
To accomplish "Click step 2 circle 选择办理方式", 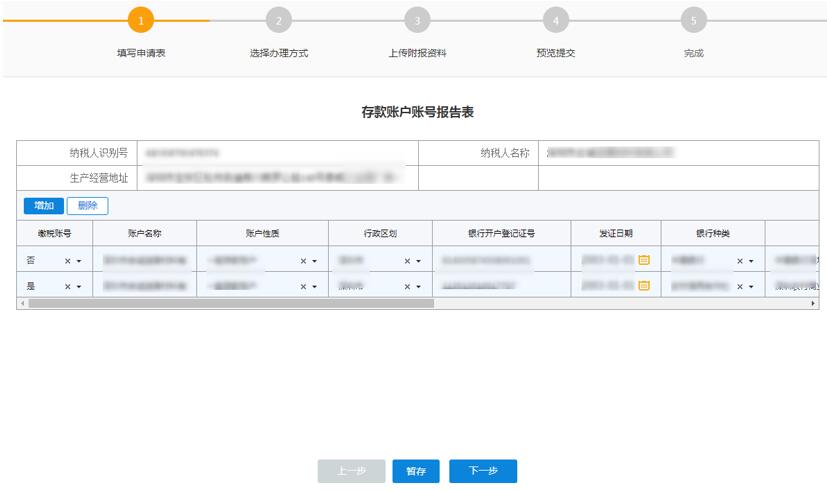I will [x=278, y=21].
